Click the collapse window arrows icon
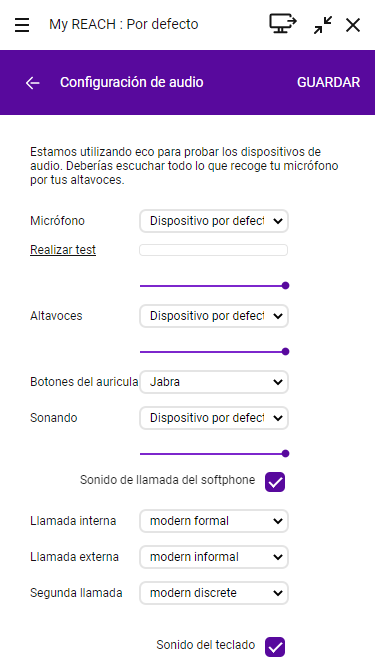This screenshot has height=667, width=375. pyautogui.click(x=323, y=25)
